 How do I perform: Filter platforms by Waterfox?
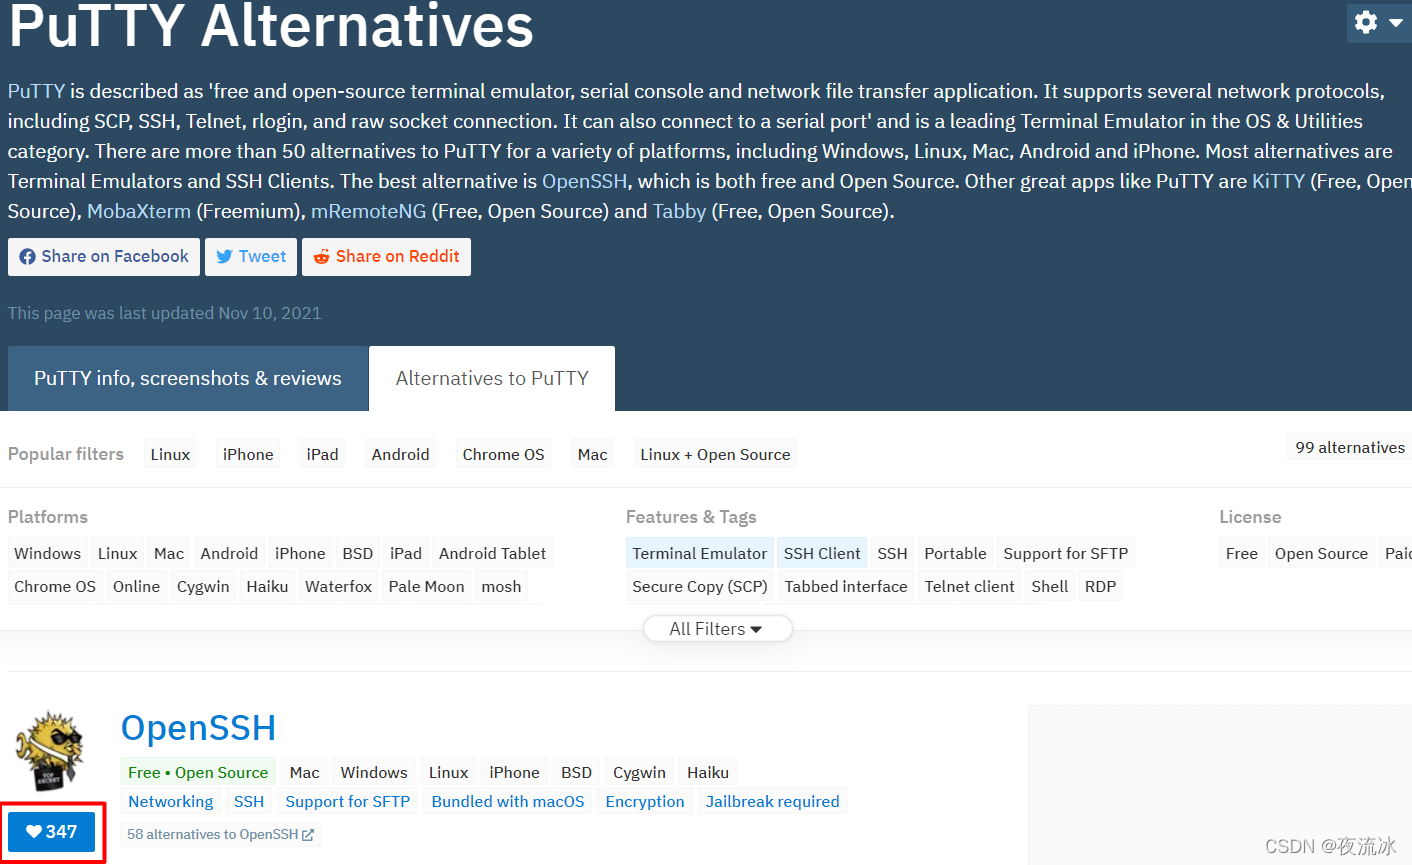pos(338,586)
